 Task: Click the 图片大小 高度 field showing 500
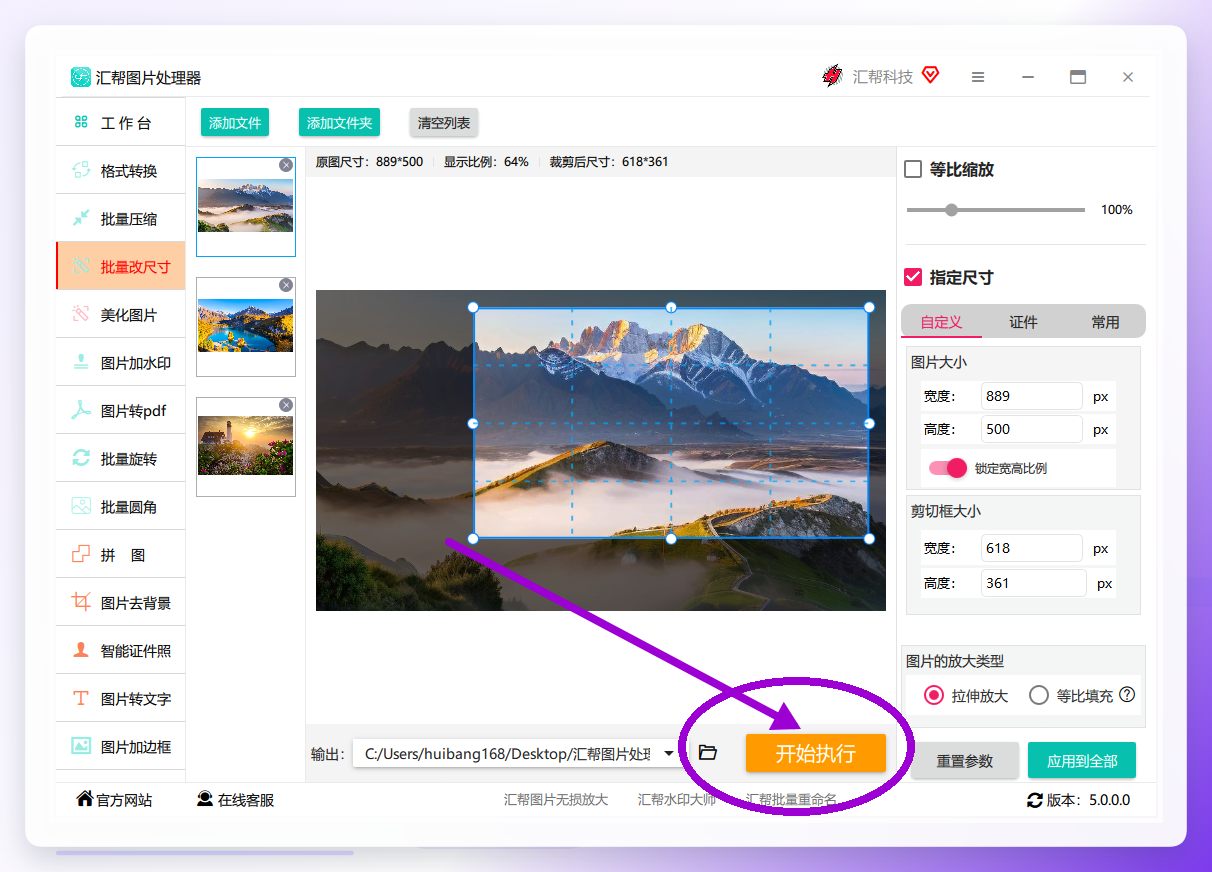pyautogui.click(x=1032, y=429)
